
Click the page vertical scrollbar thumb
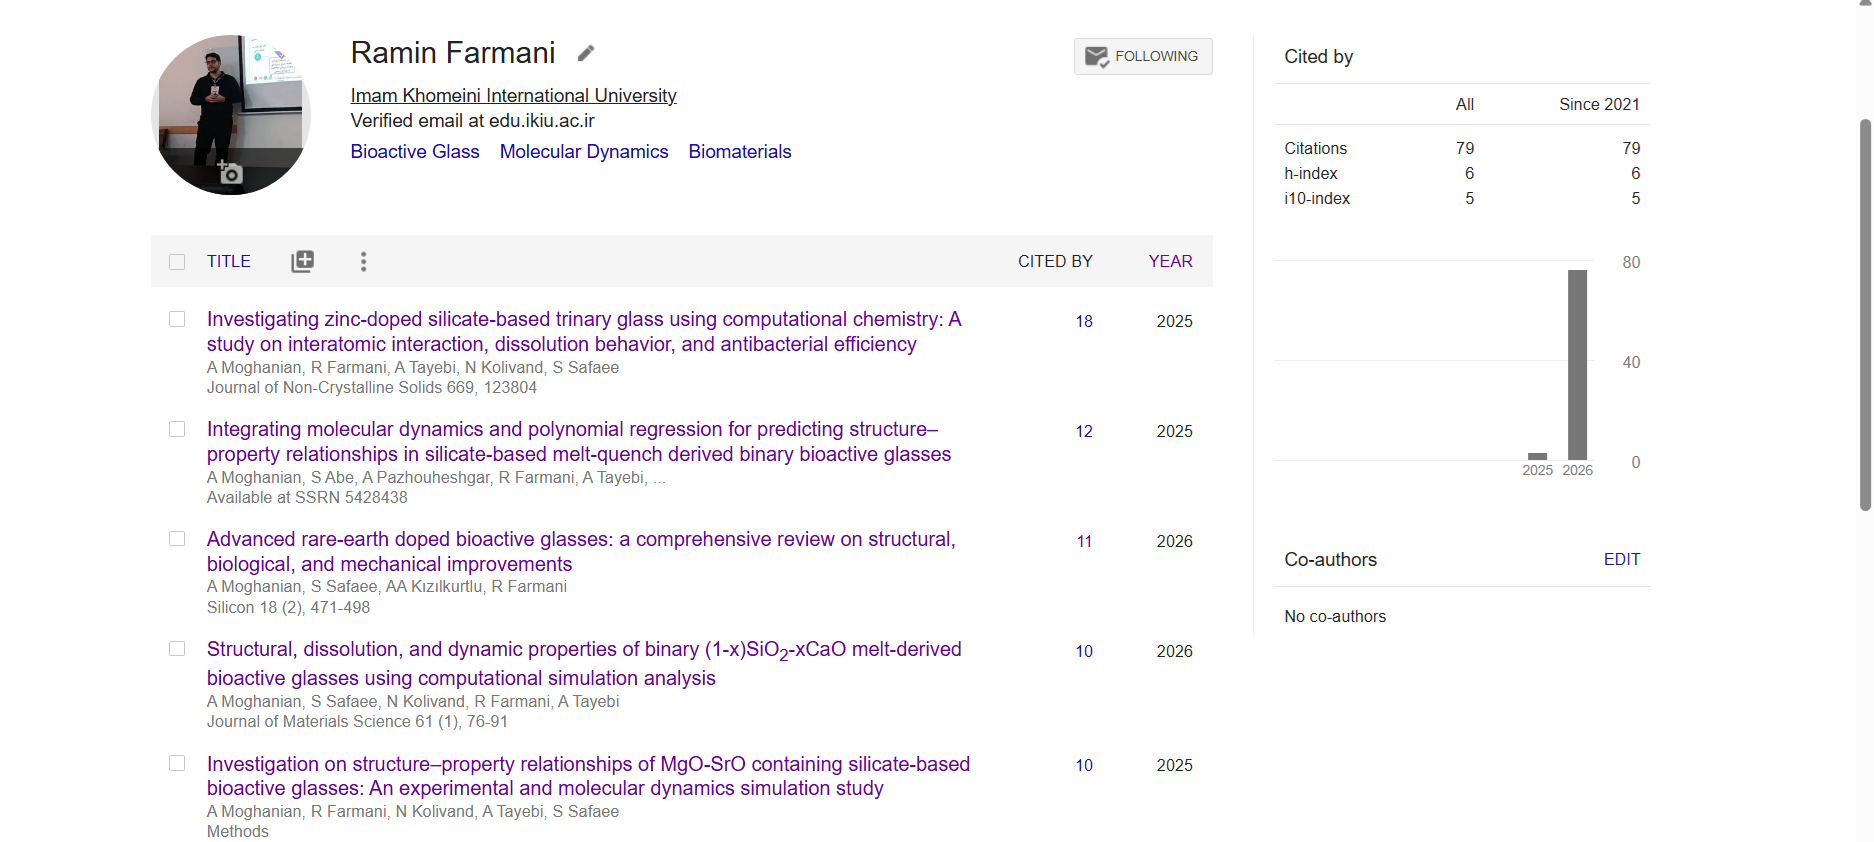click(1865, 315)
